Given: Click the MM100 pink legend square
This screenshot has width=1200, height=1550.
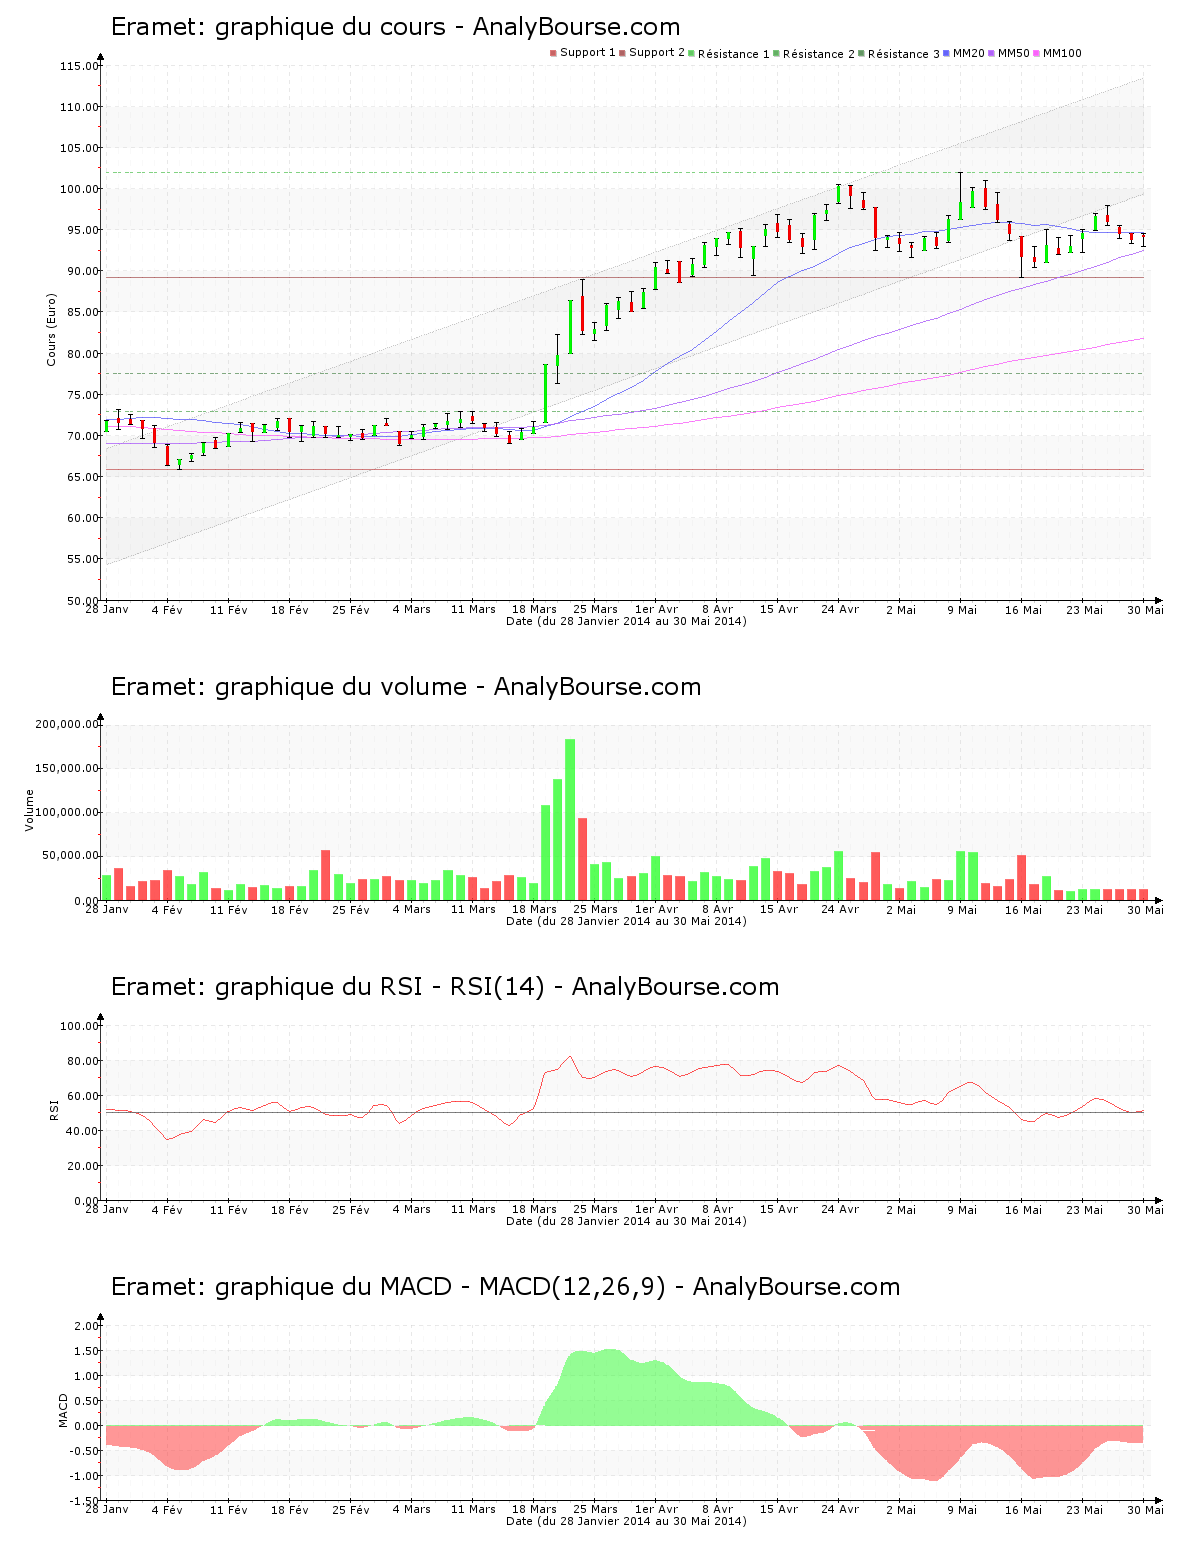Looking at the screenshot, I should tap(1036, 53).
